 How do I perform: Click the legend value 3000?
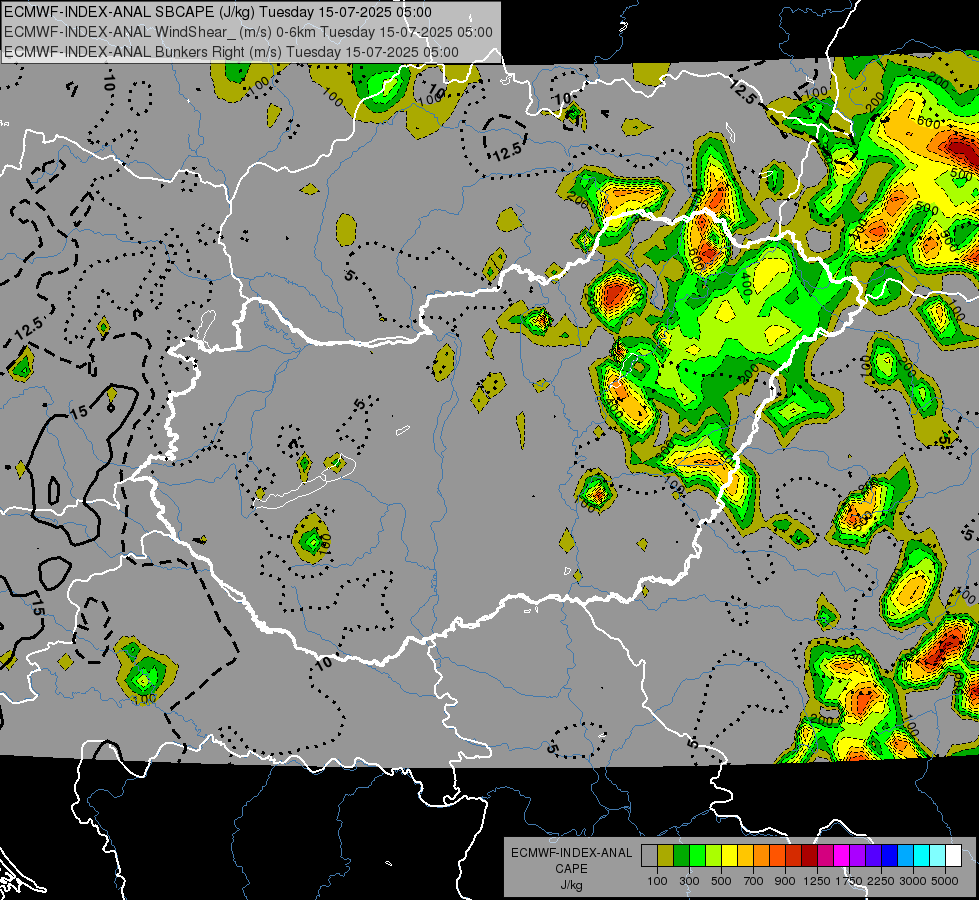(x=913, y=881)
